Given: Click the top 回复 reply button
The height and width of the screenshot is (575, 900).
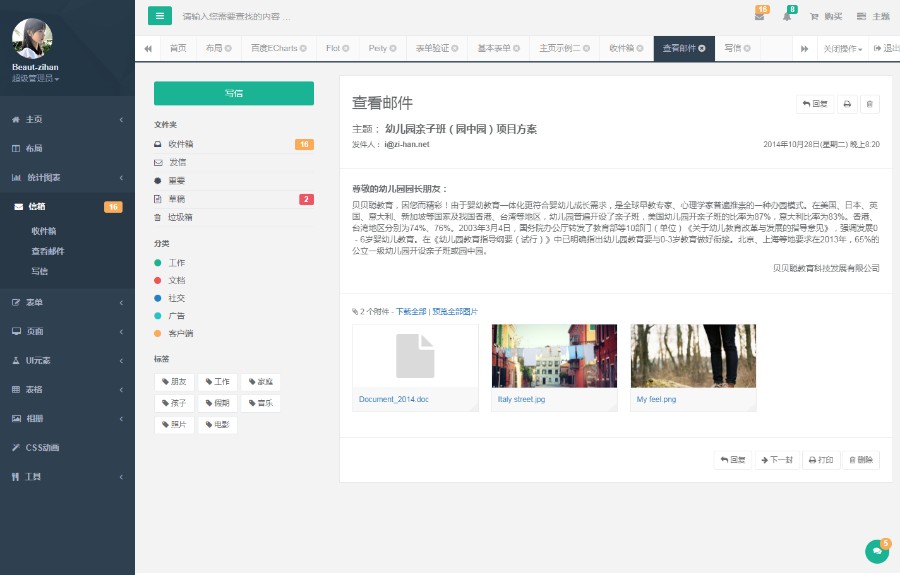Looking at the screenshot, I should point(815,104).
